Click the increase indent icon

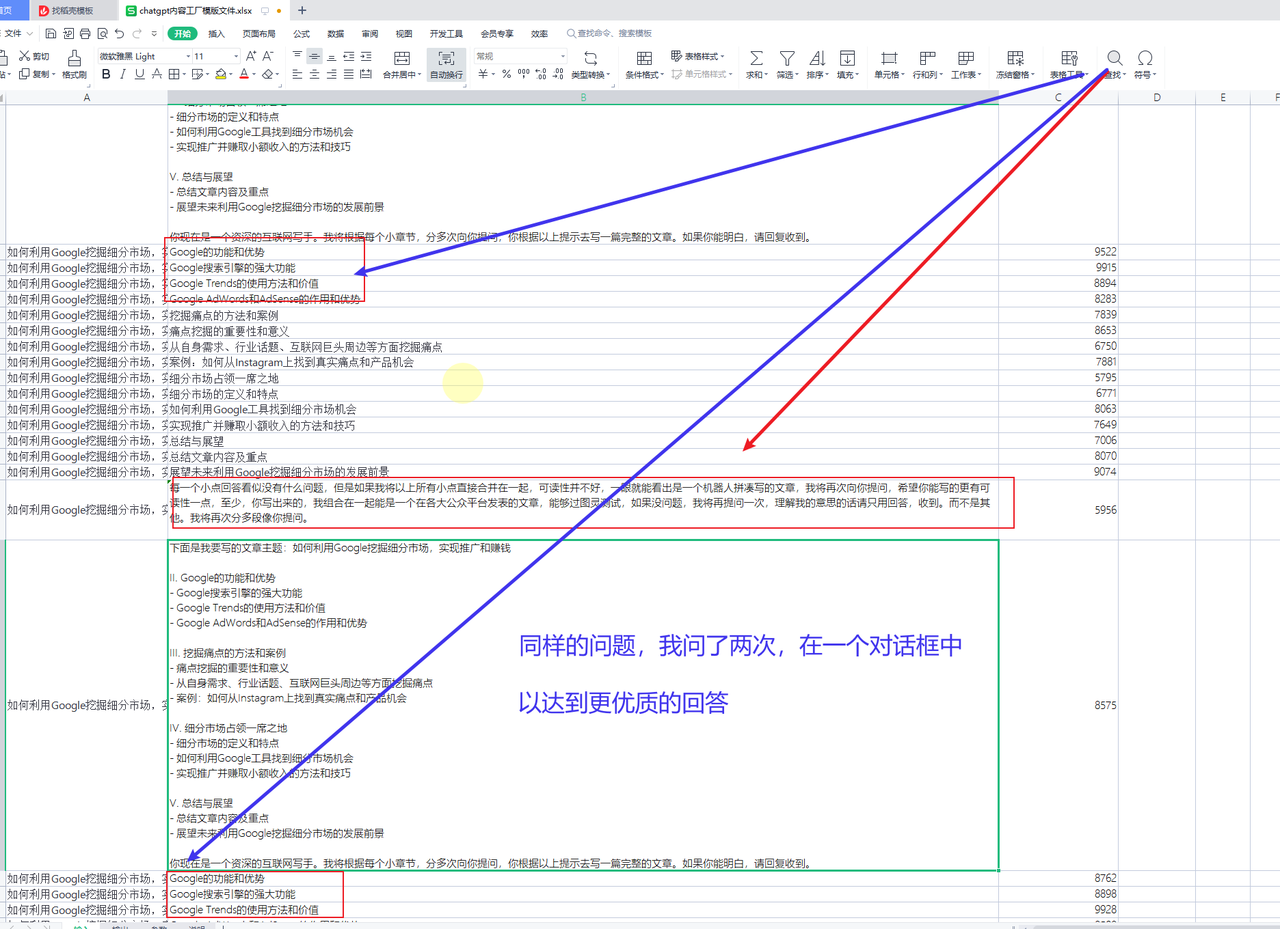(368, 57)
